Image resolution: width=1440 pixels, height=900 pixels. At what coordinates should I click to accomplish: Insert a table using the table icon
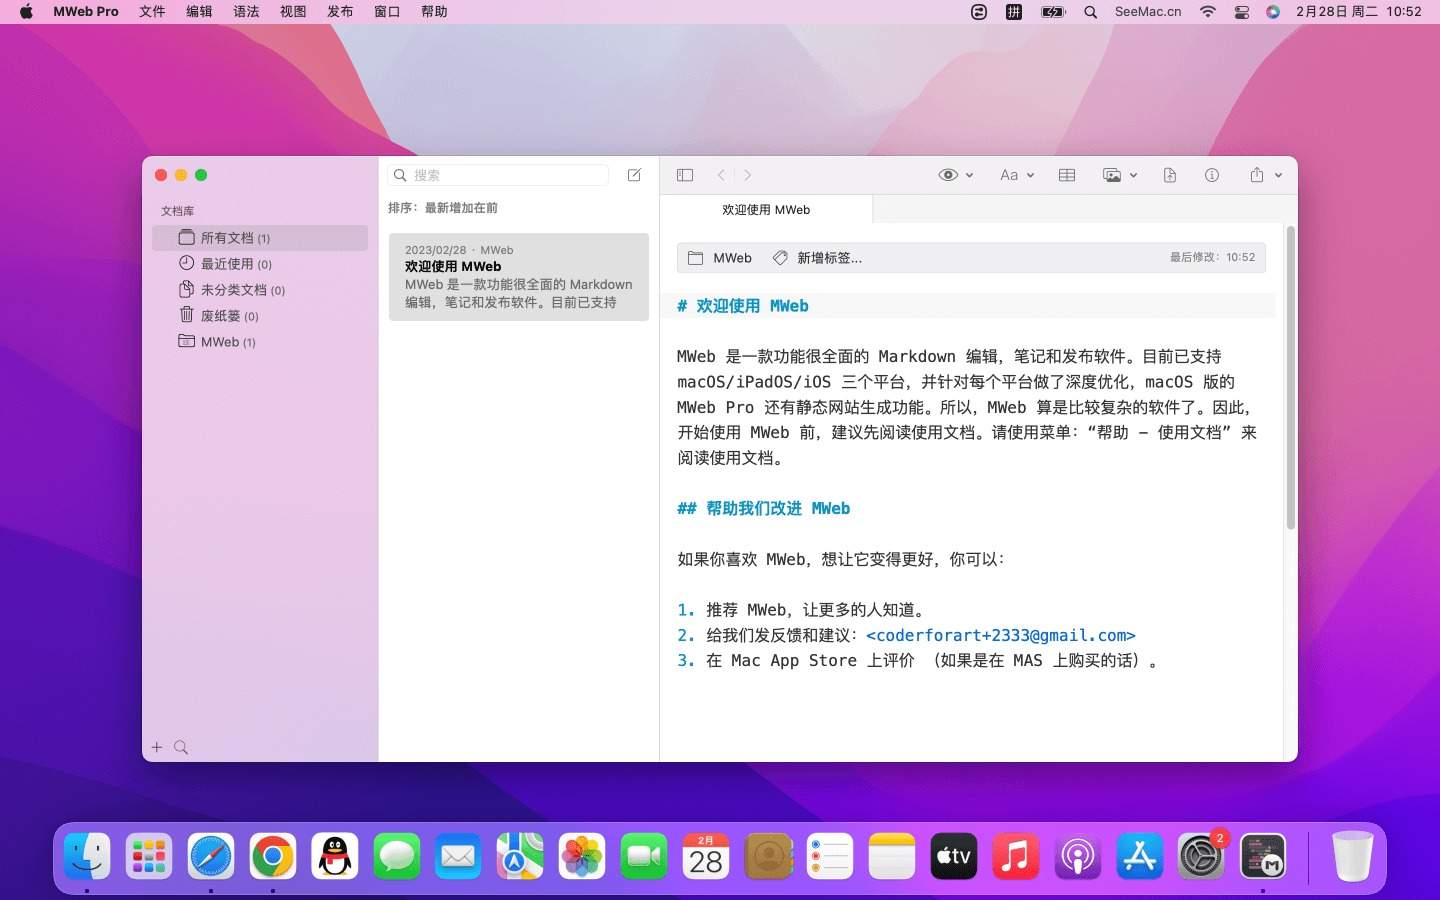coord(1067,175)
